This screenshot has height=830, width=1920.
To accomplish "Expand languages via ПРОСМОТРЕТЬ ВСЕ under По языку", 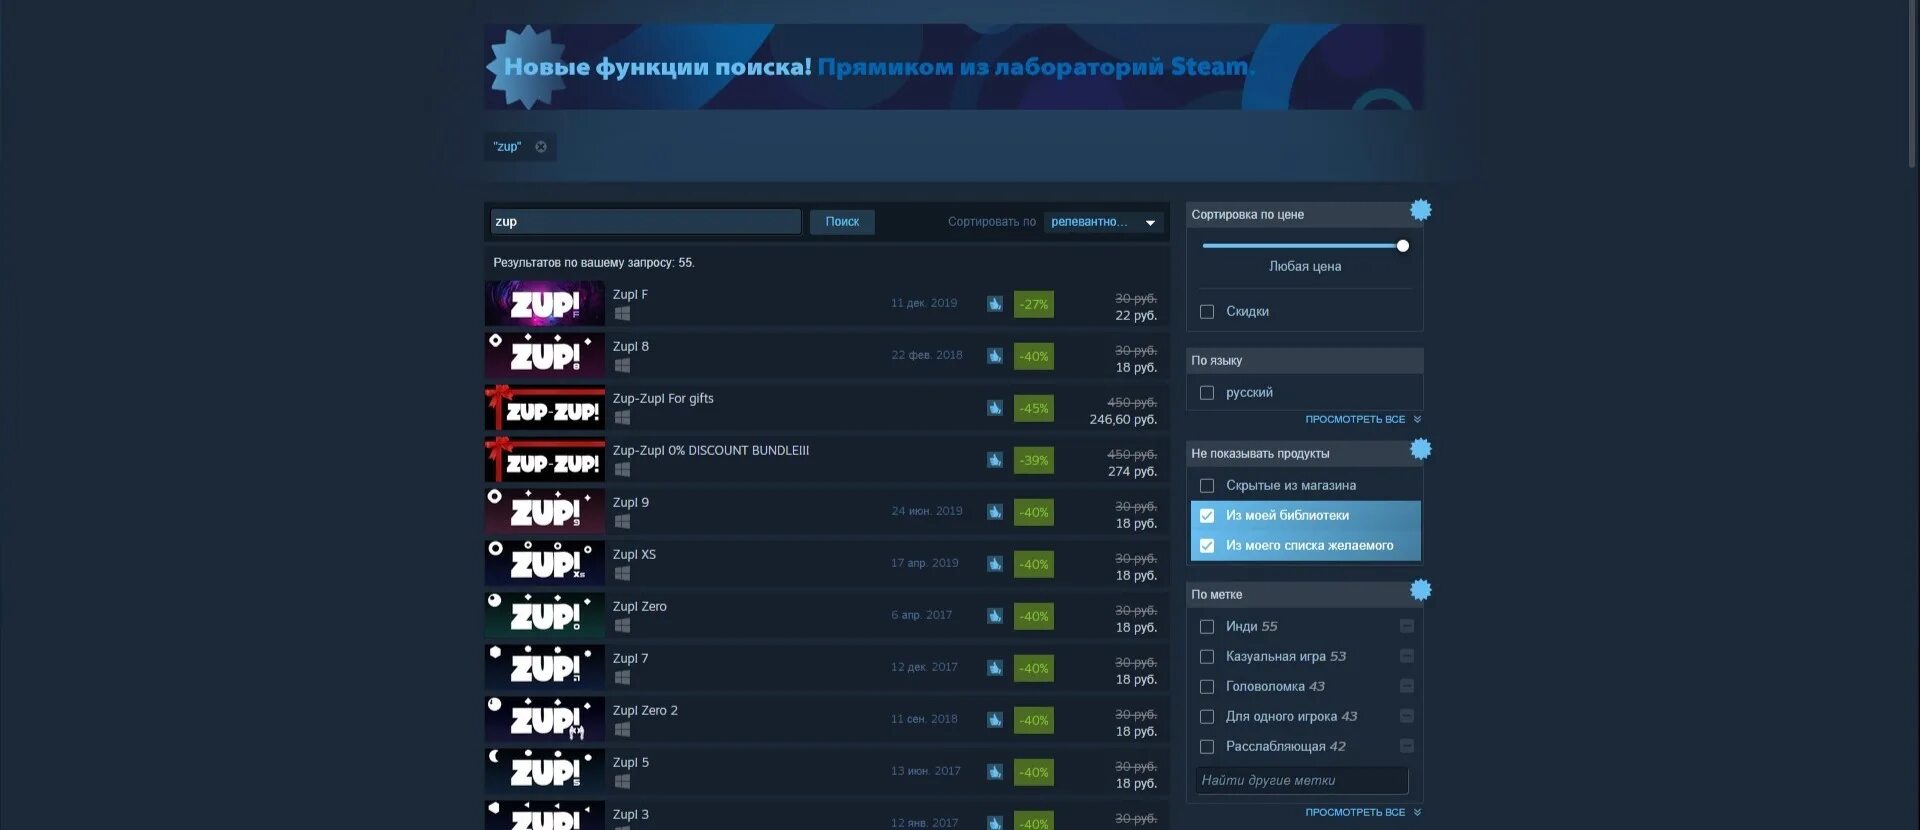I will click(x=1362, y=420).
